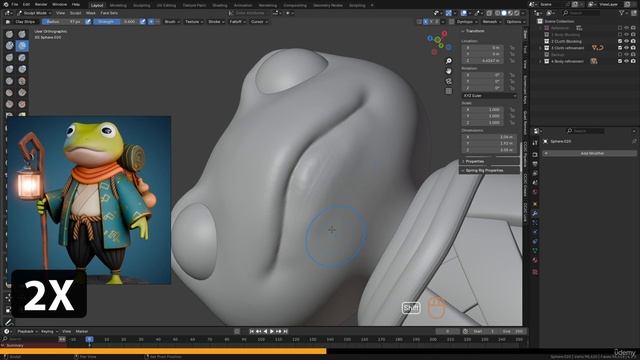This screenshot has width=640, height=360.
Task: Open the Sculpt Mode dropdown
Action: (34, 13)
